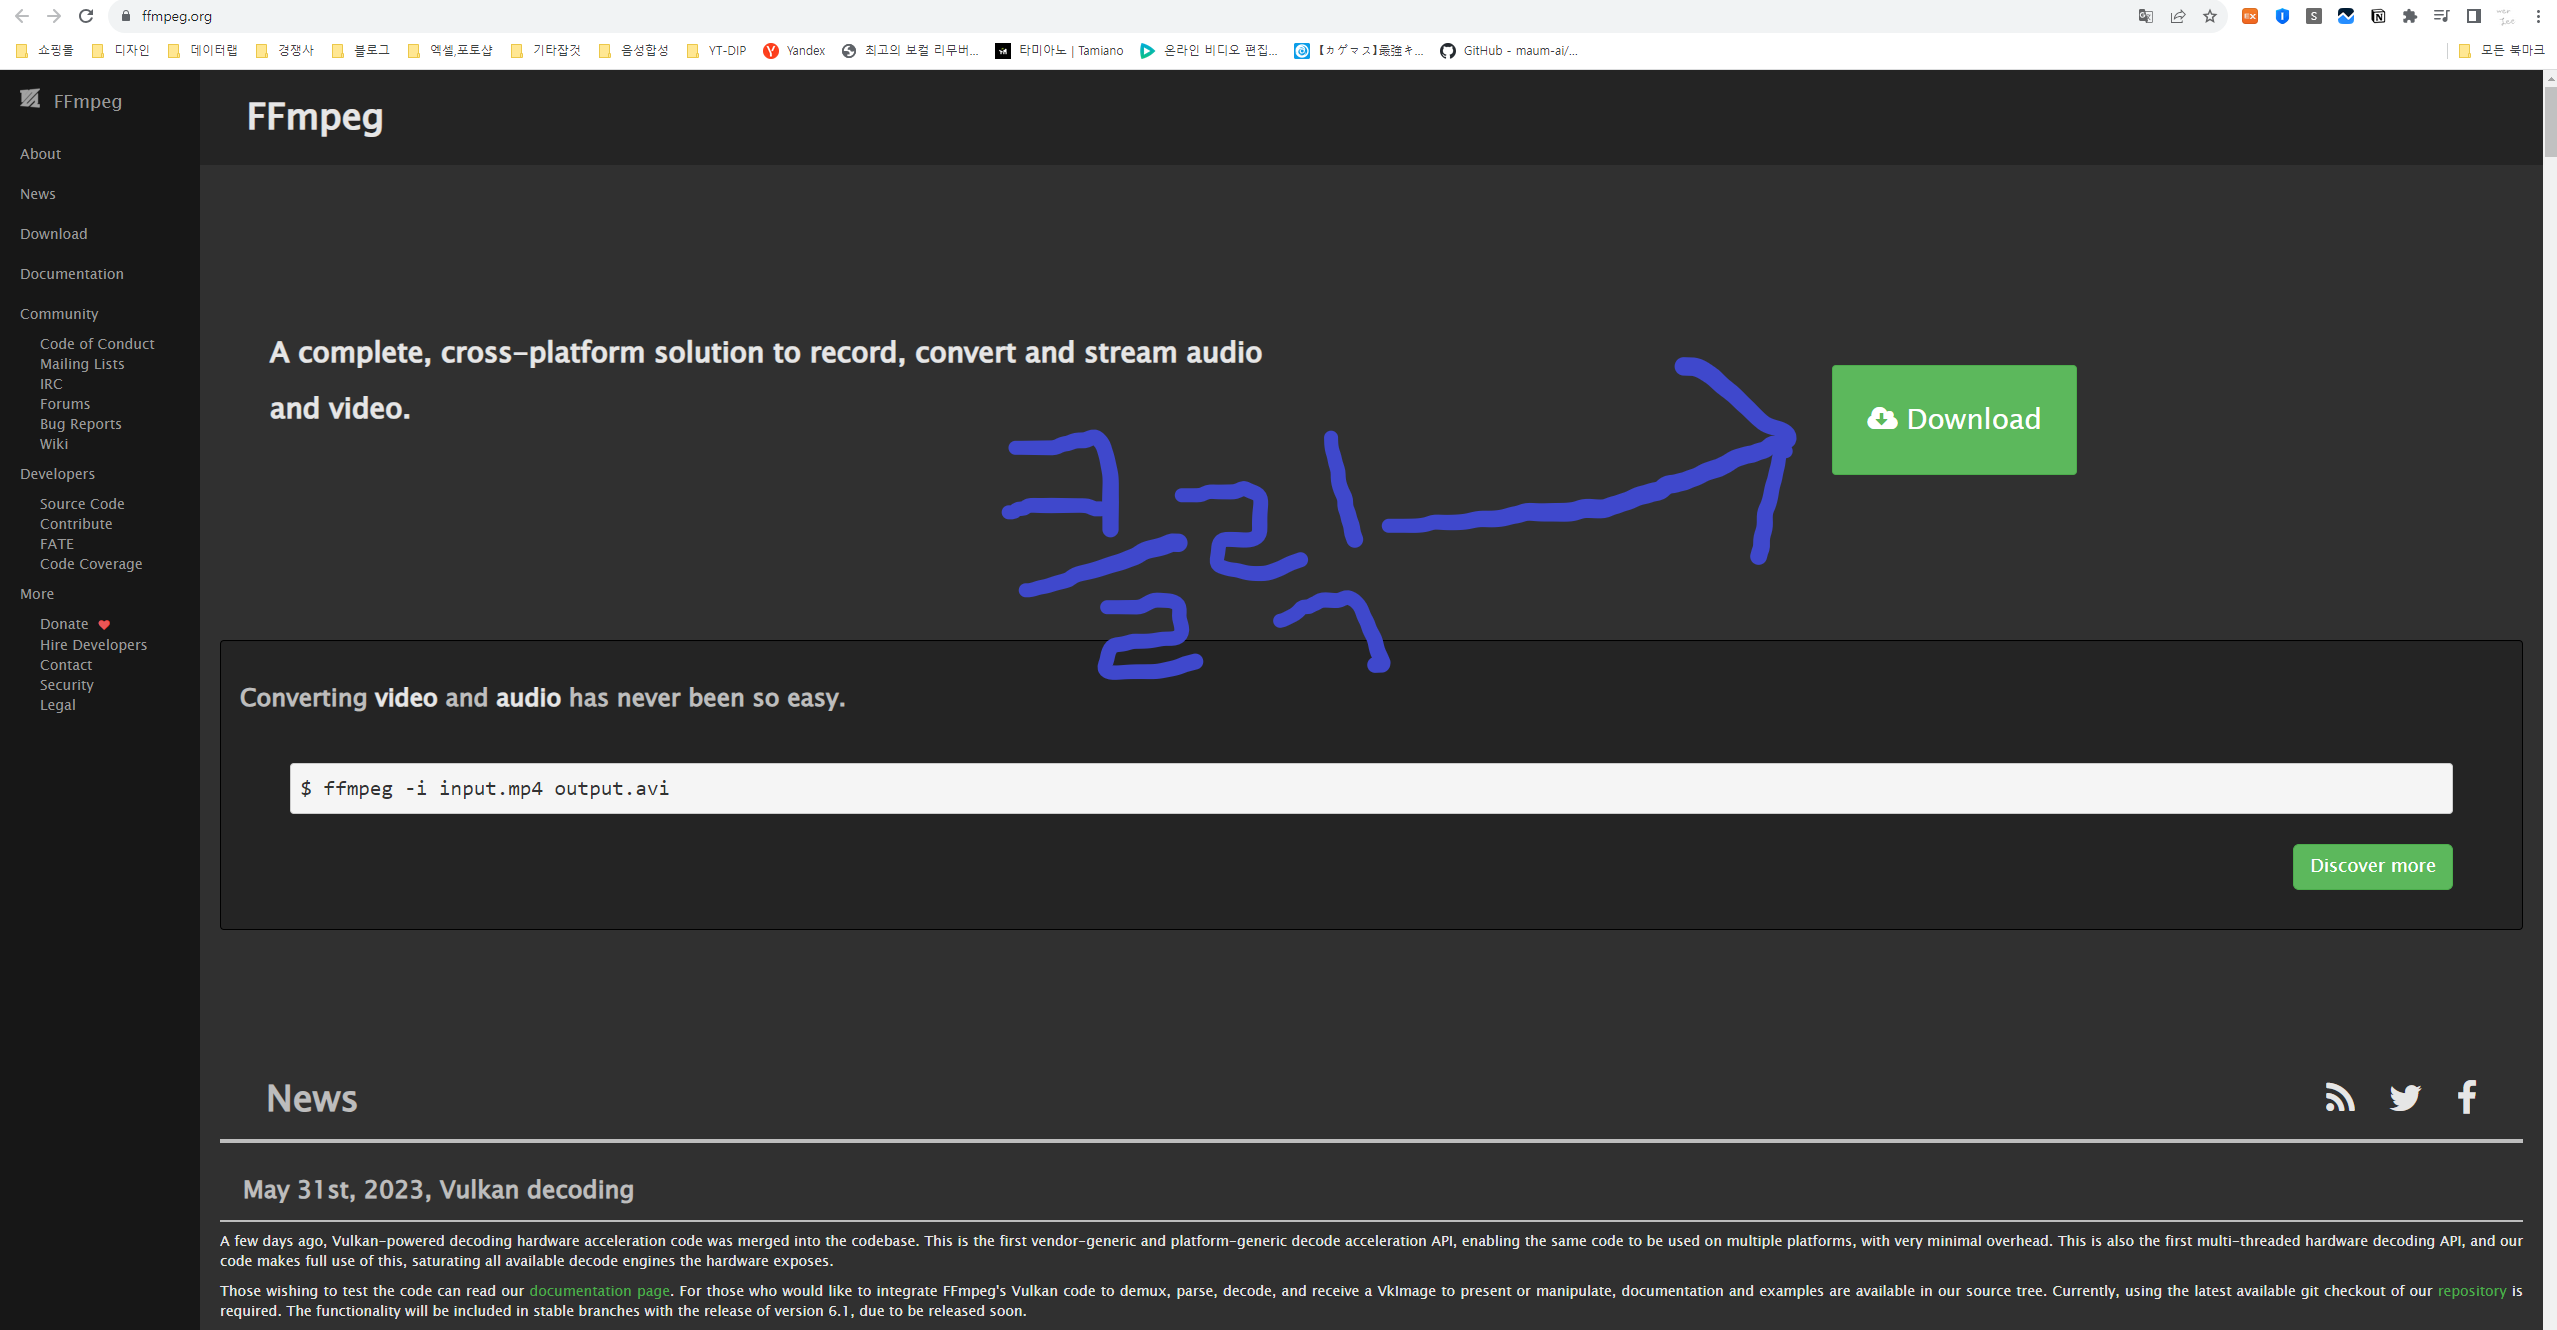Open the 기타잡것 bookmark folder
Image resolution: width=2557 pixels, height=1330 pixels.
pos(546,51)
